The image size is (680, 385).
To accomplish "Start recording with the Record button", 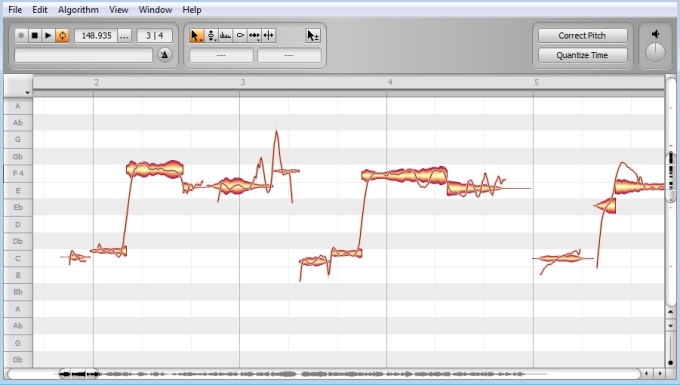I will 21,36.
